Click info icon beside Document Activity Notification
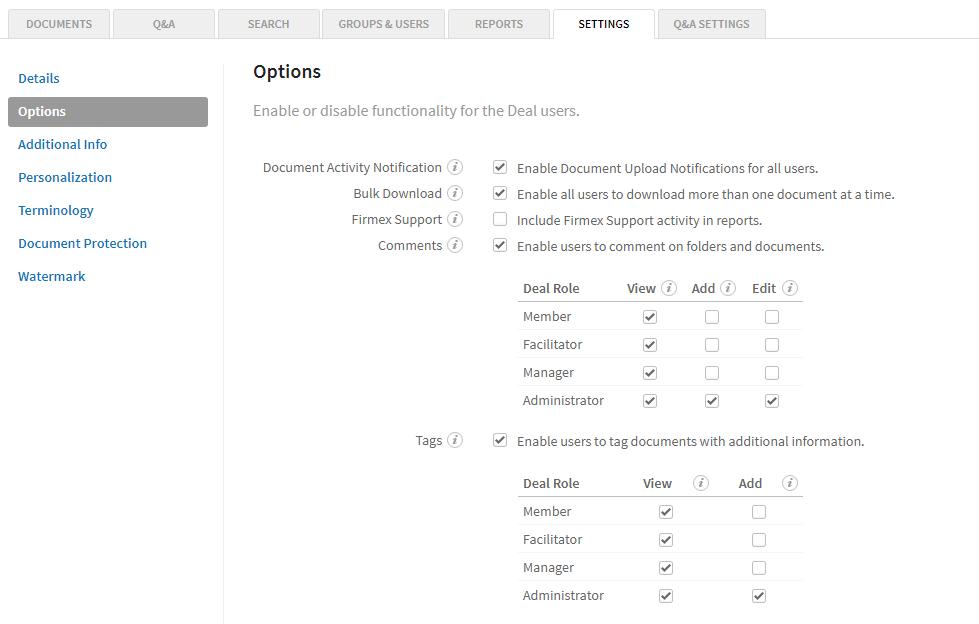The height and width of the screenshot is (624, 979). [x=455, y=167]
